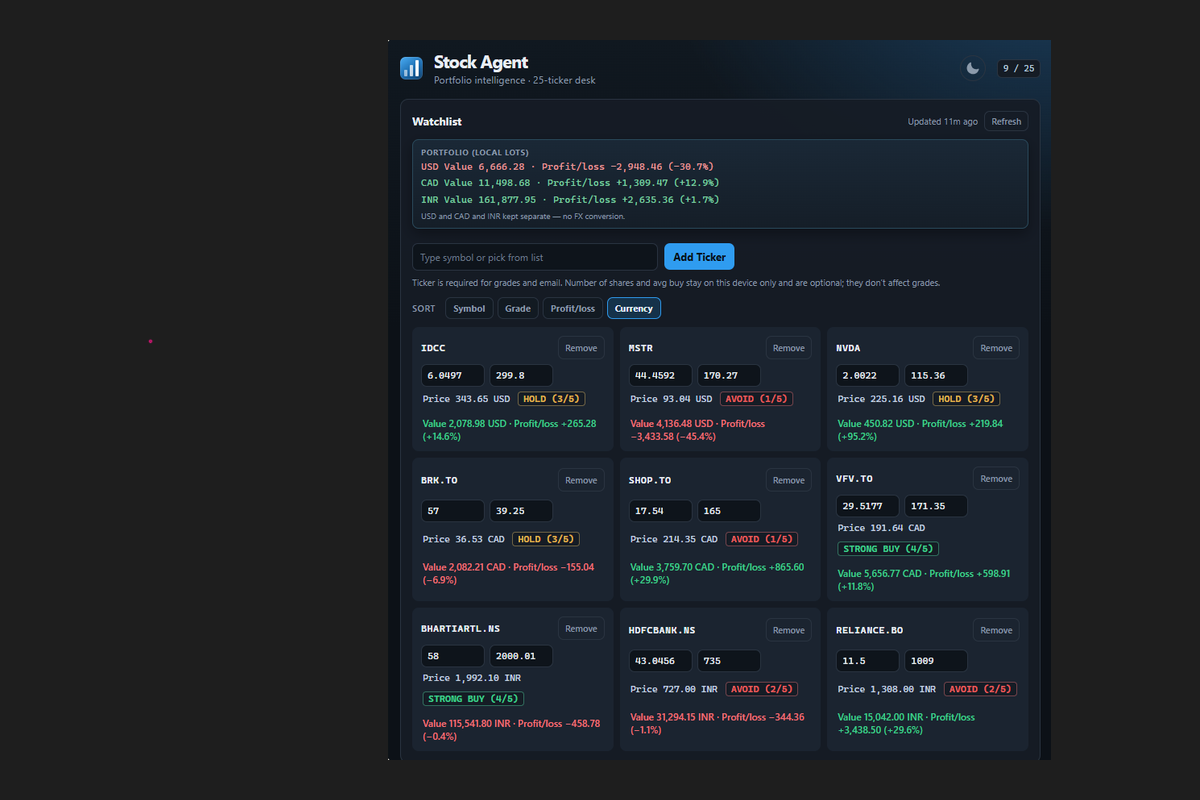The width and height of the screenshot is (1200, 800).
Task: Remove the MSTR ticker
Action: point(789,348)
